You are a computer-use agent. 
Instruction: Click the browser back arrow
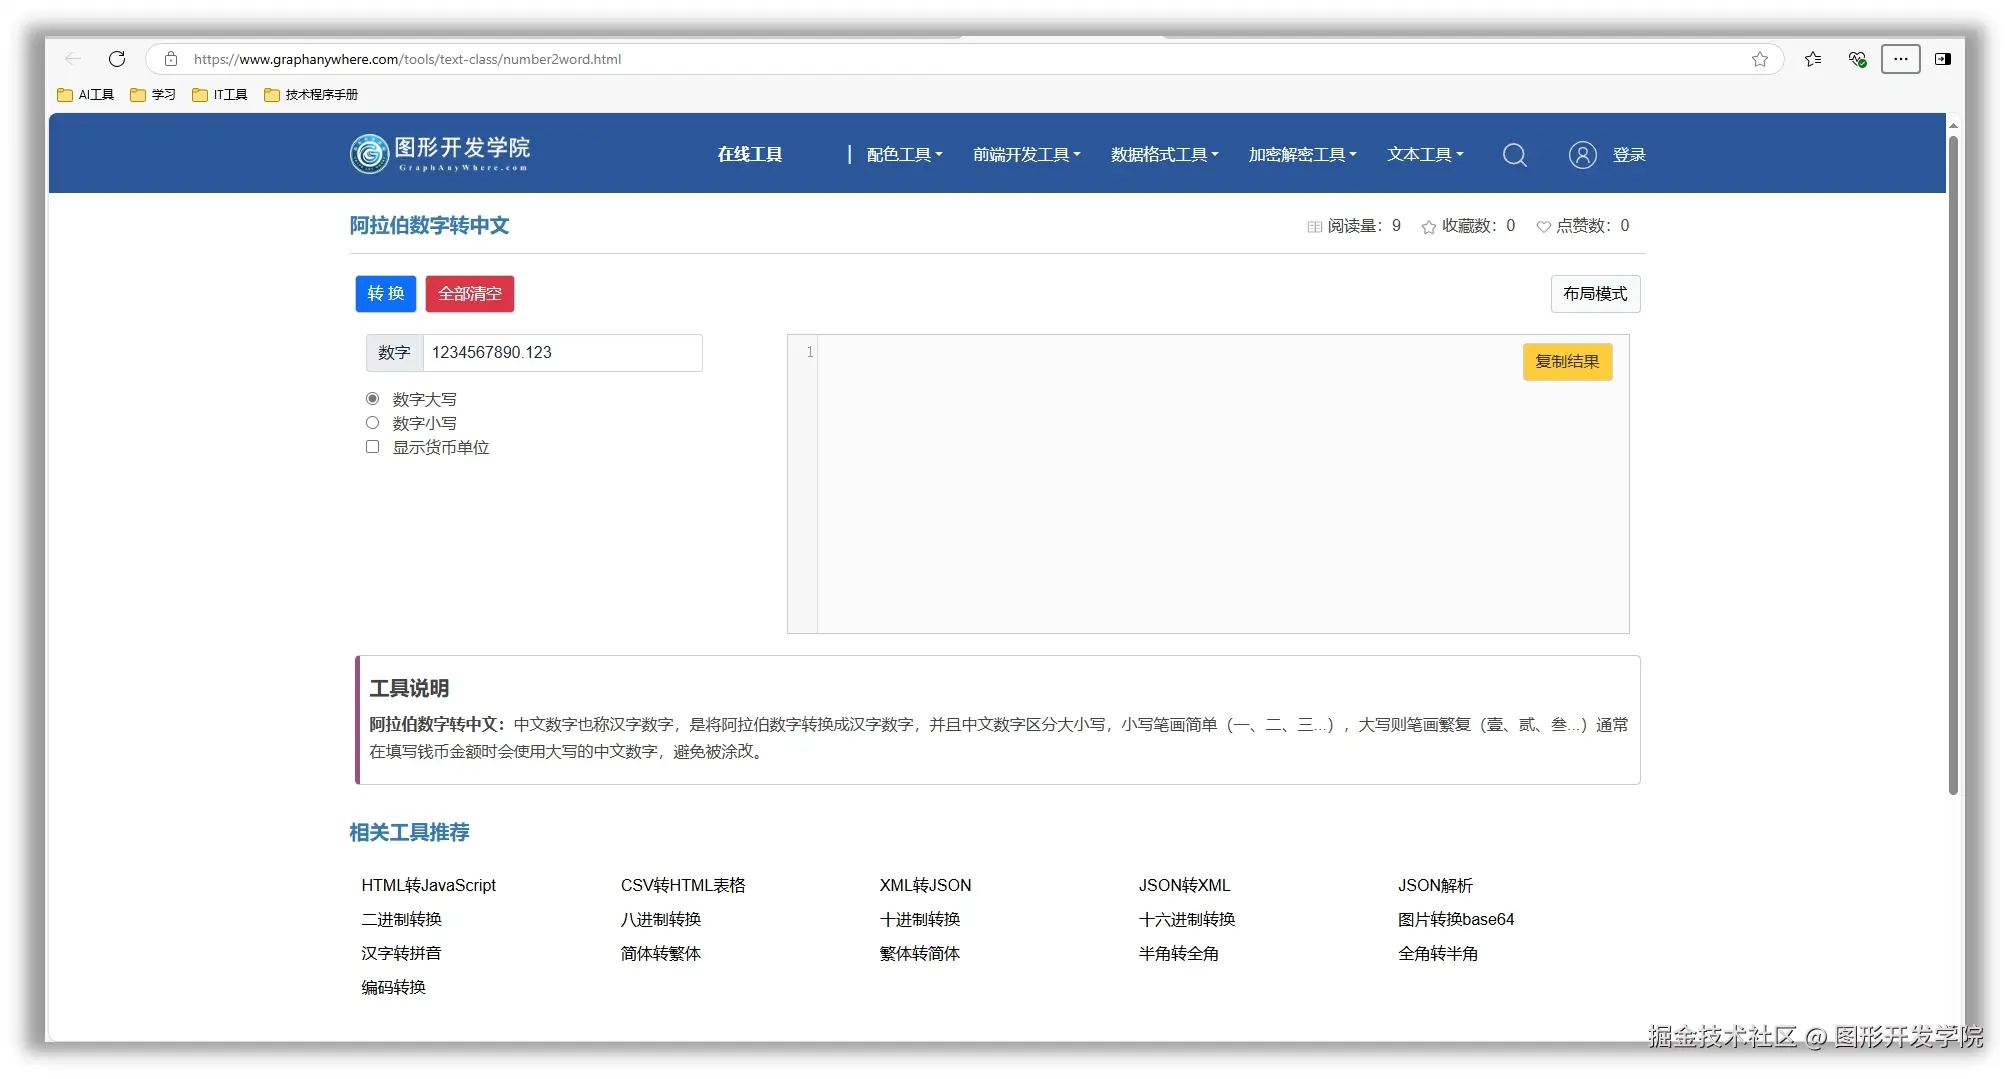(73, 59)
